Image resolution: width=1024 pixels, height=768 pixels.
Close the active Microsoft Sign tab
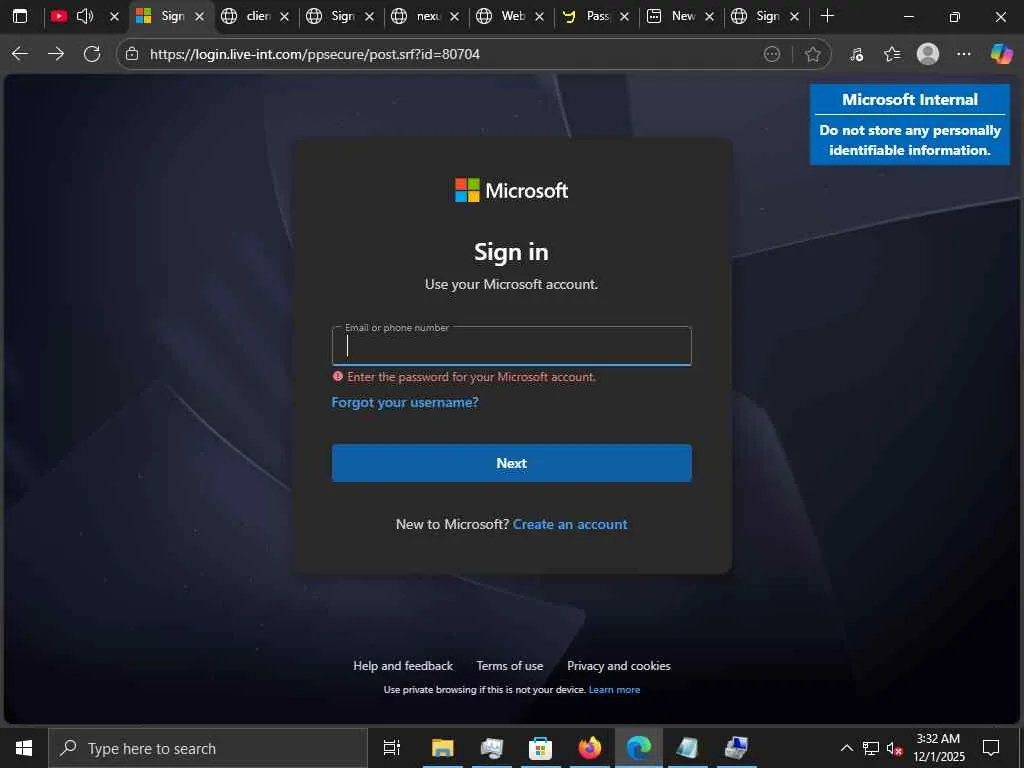tap(199, 16)
